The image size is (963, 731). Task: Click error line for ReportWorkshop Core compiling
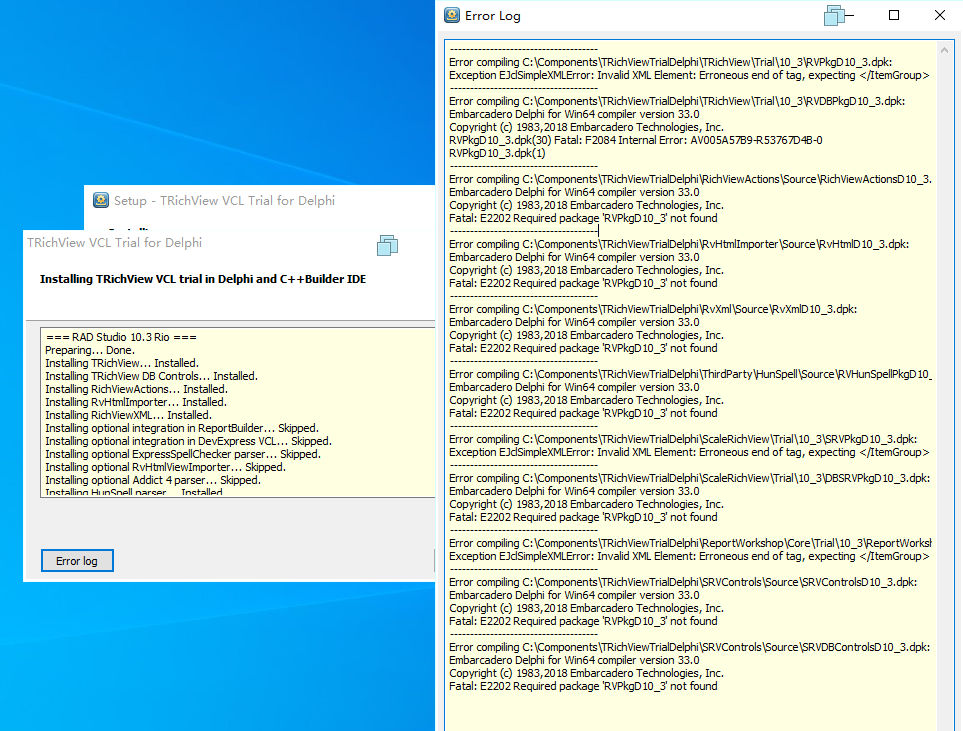[690, 543]
